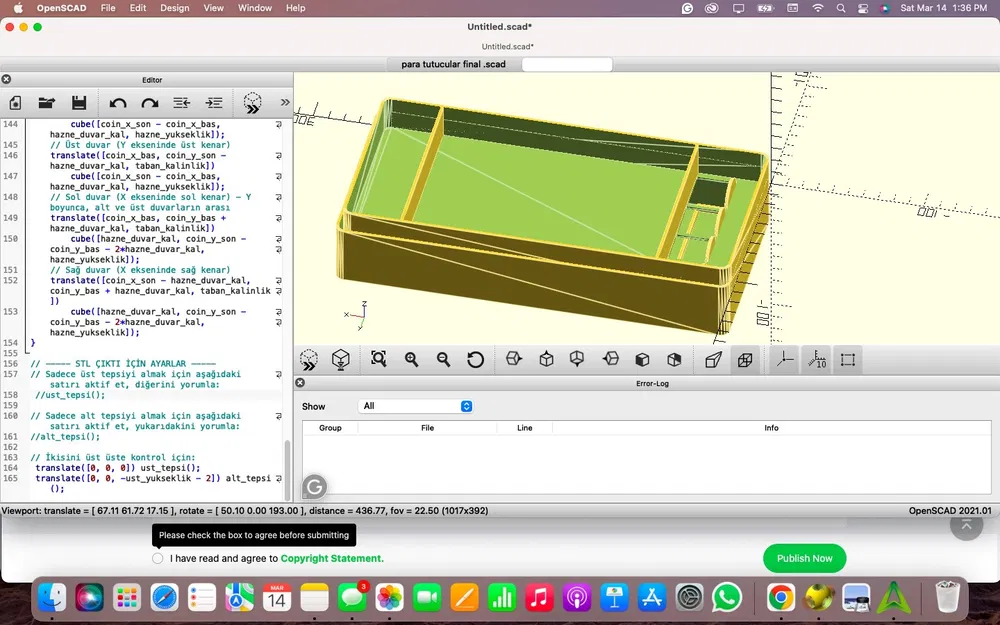
Task: Open Safari from the Dock
Action: click(x=164, y=598)
